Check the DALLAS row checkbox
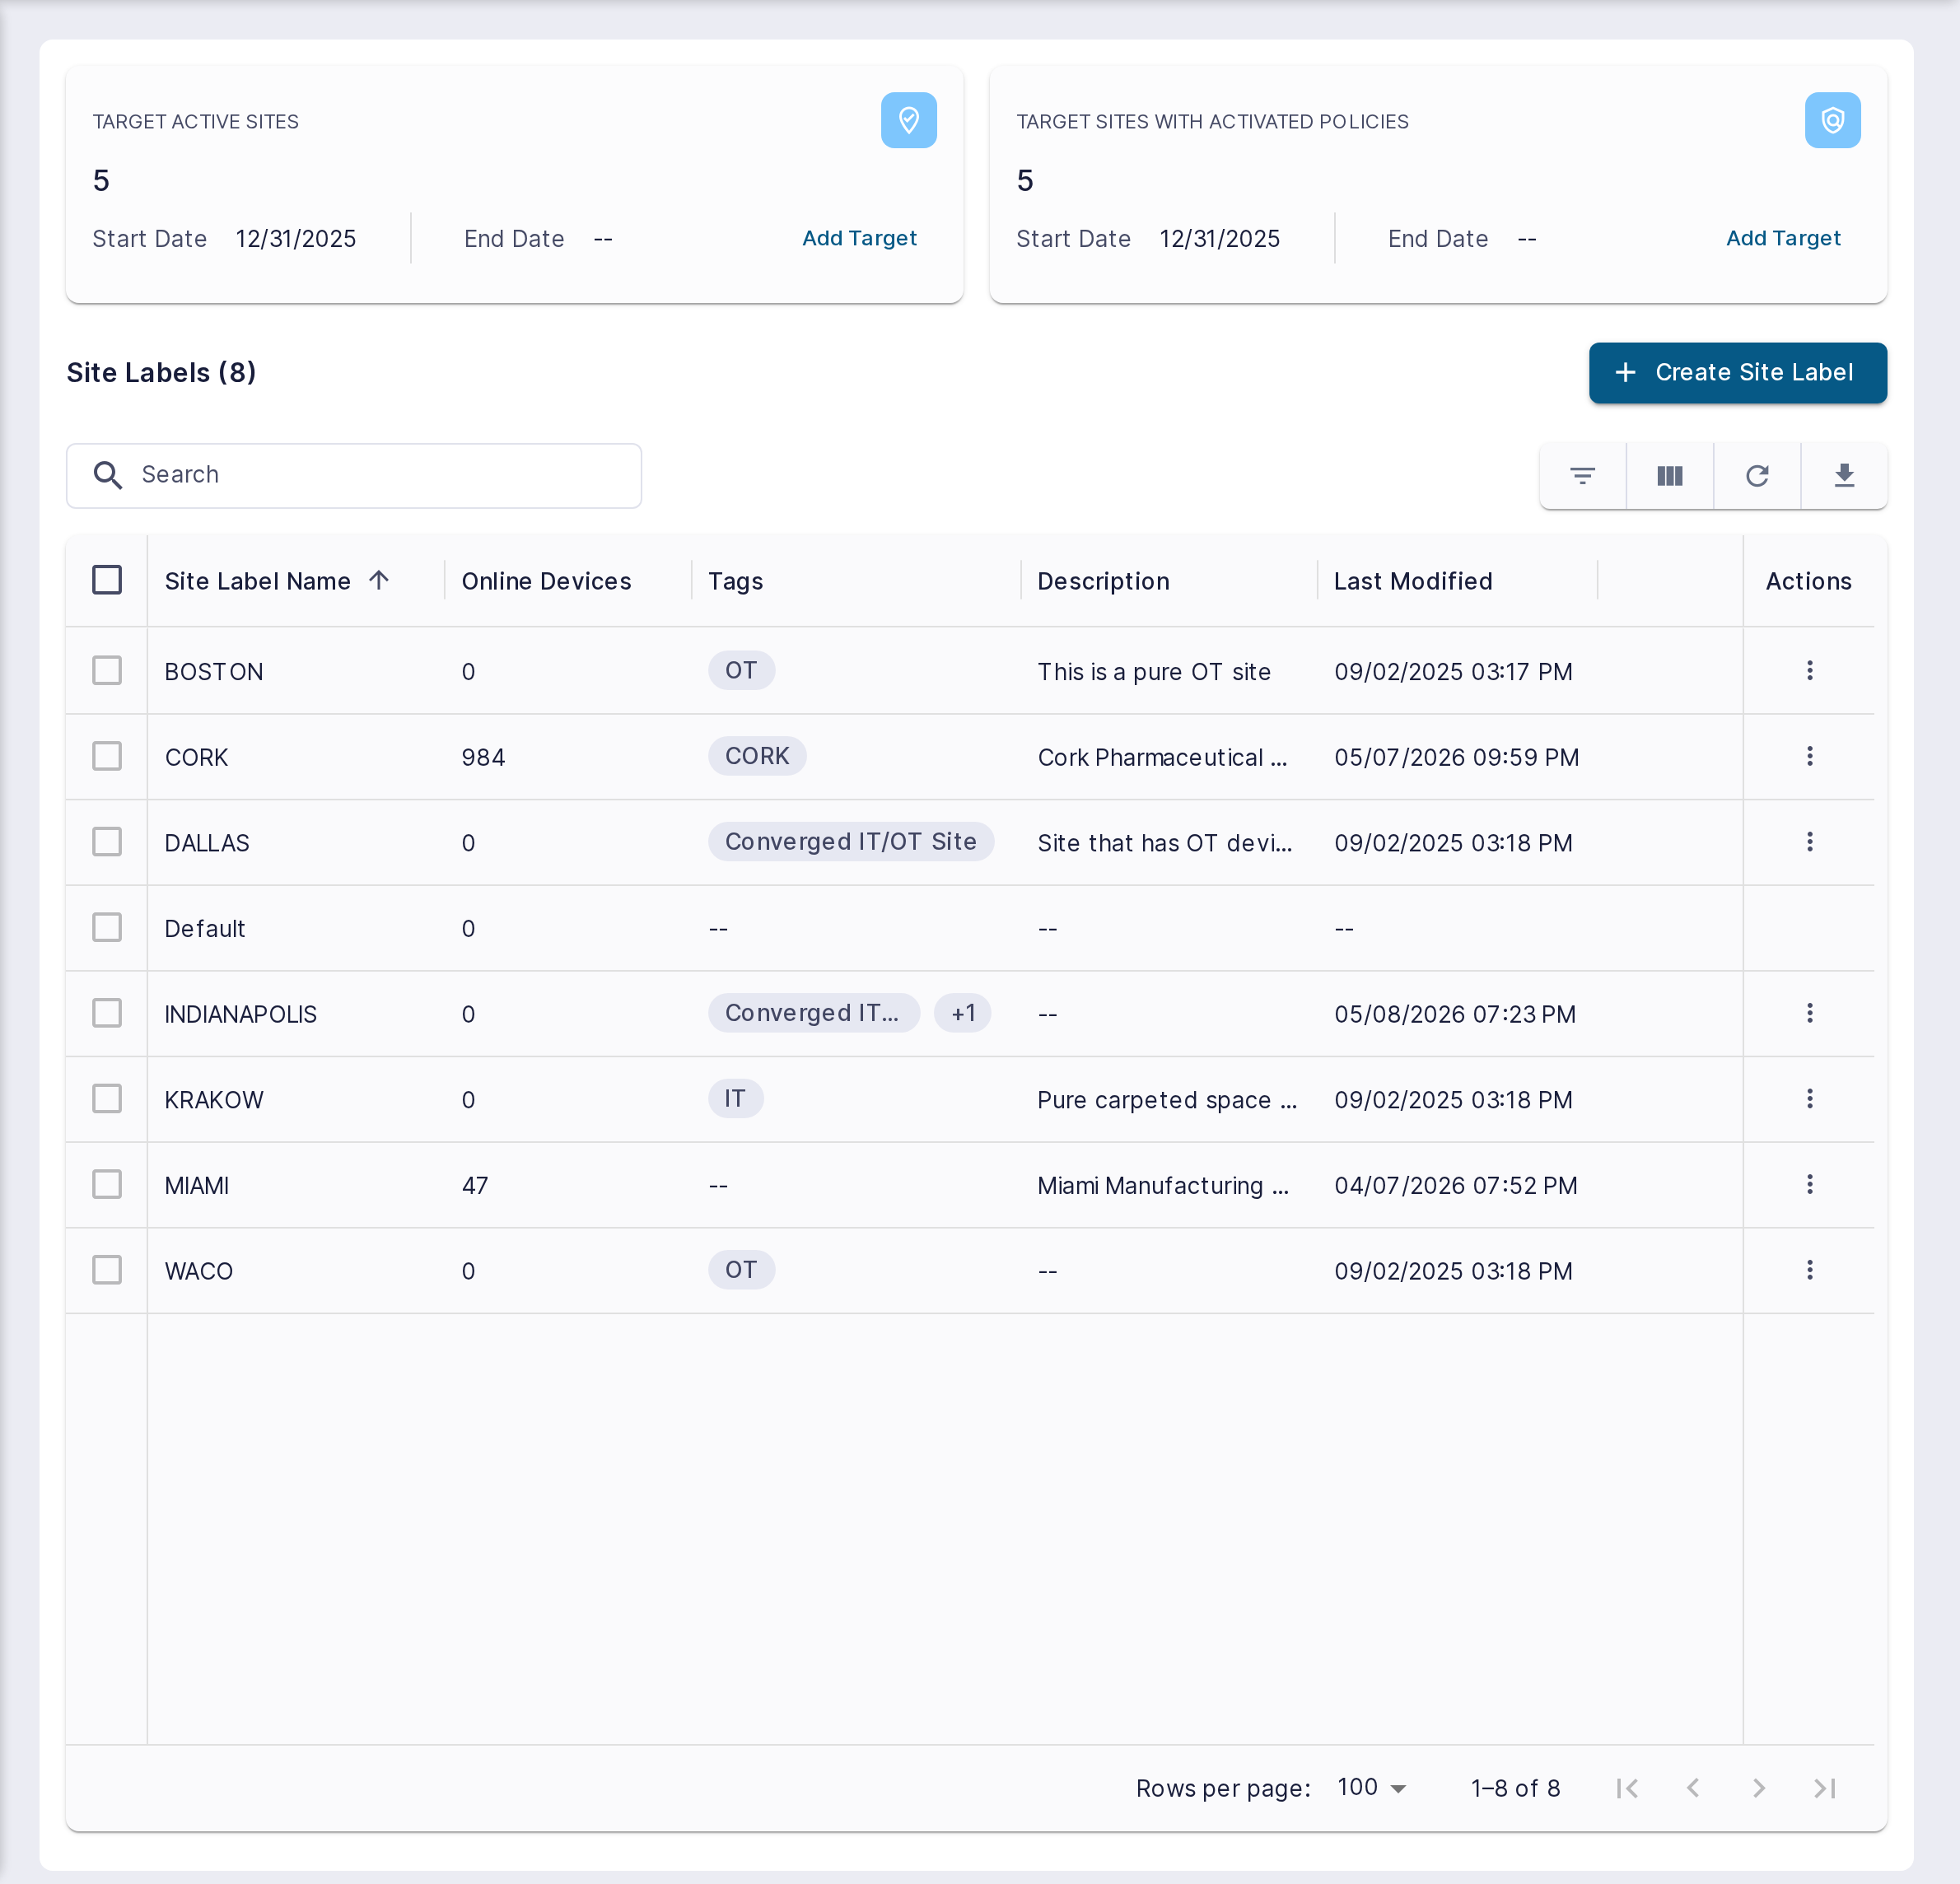 pyautogui.click(x=107, y=842)
